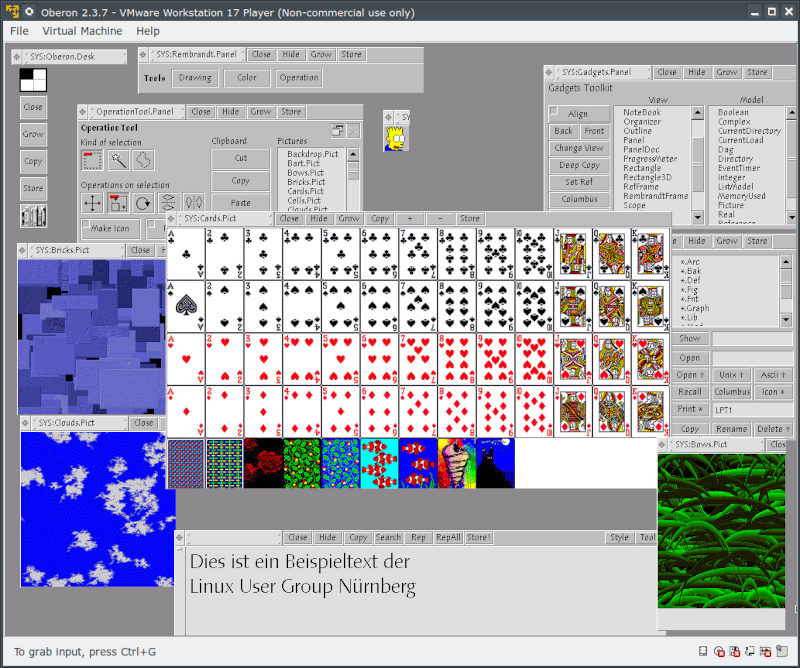Click the scroll thumb of the Pictures list
Image resolution: width=800 pixels, height=668 pixels.
353,171
